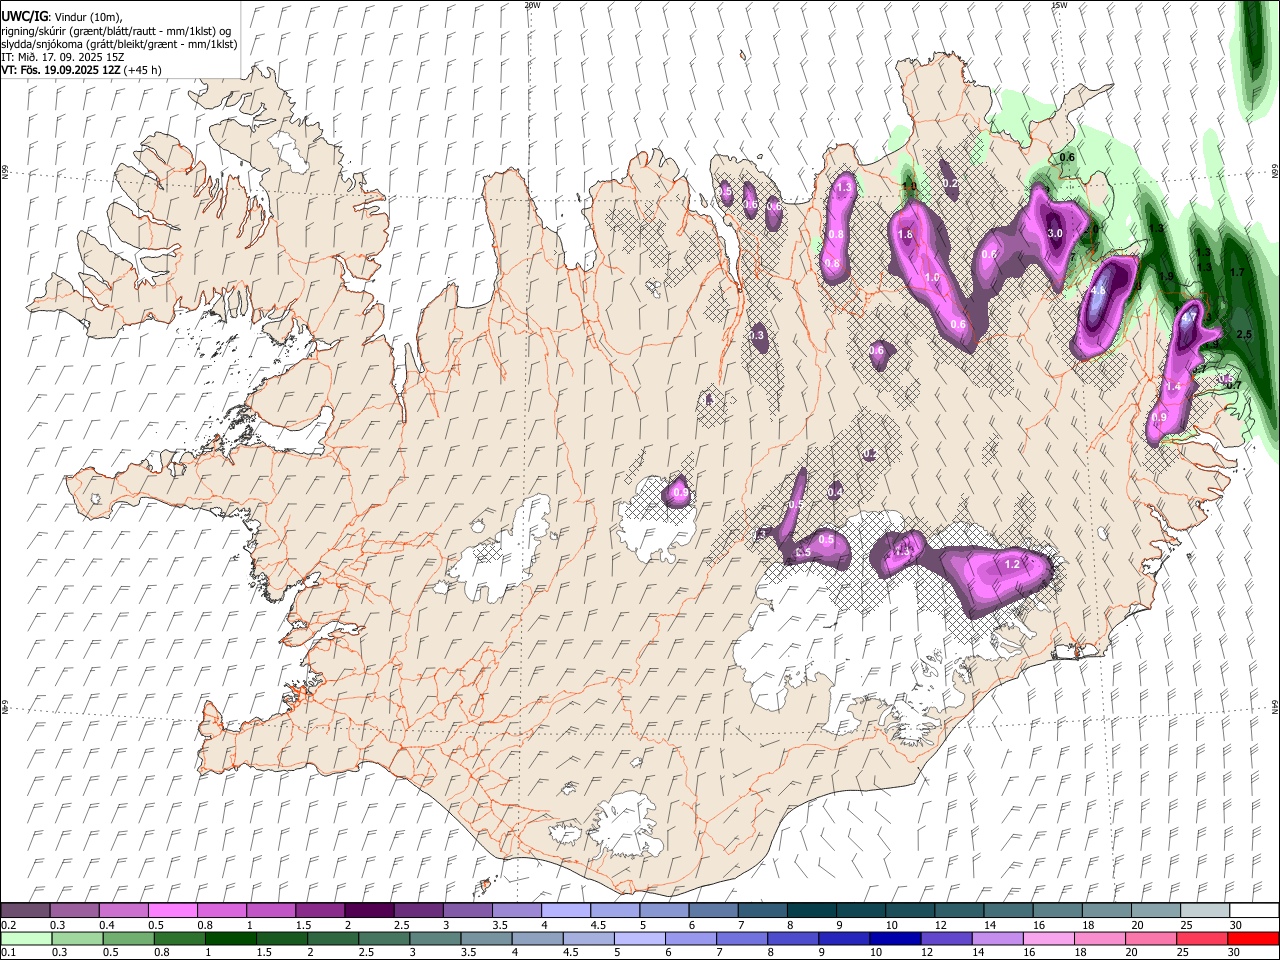Click the 'slydda/snjókoma' legend description line

(119, 44)
